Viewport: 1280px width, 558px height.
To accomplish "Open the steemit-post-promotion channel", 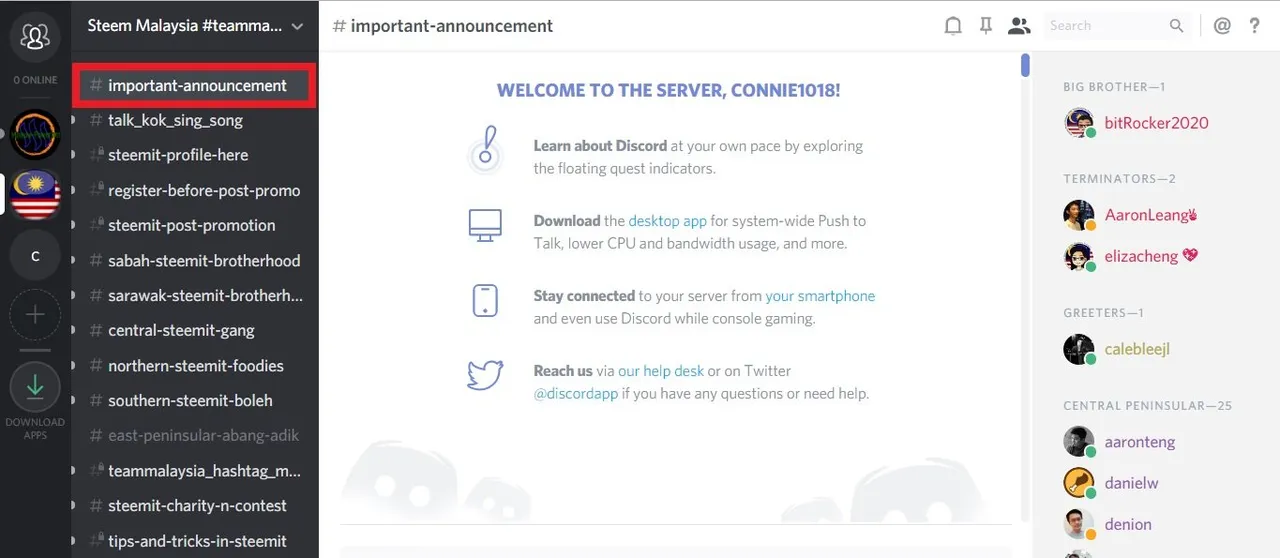I will 195,225.
